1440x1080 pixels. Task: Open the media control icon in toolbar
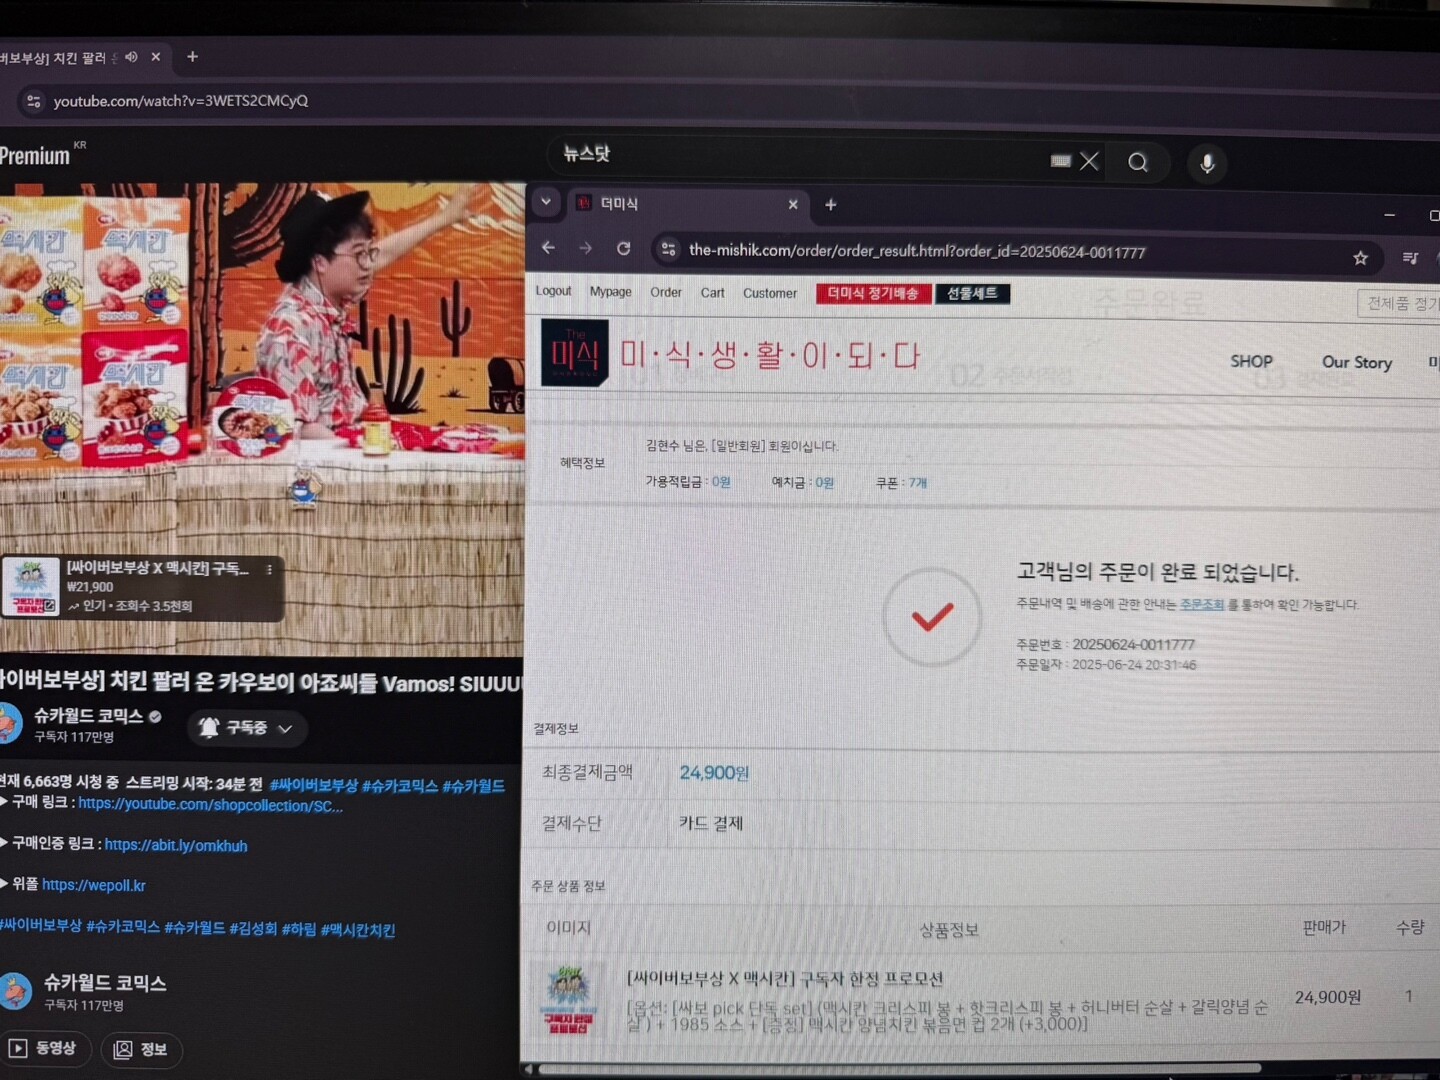click(x=1410, y=258)
